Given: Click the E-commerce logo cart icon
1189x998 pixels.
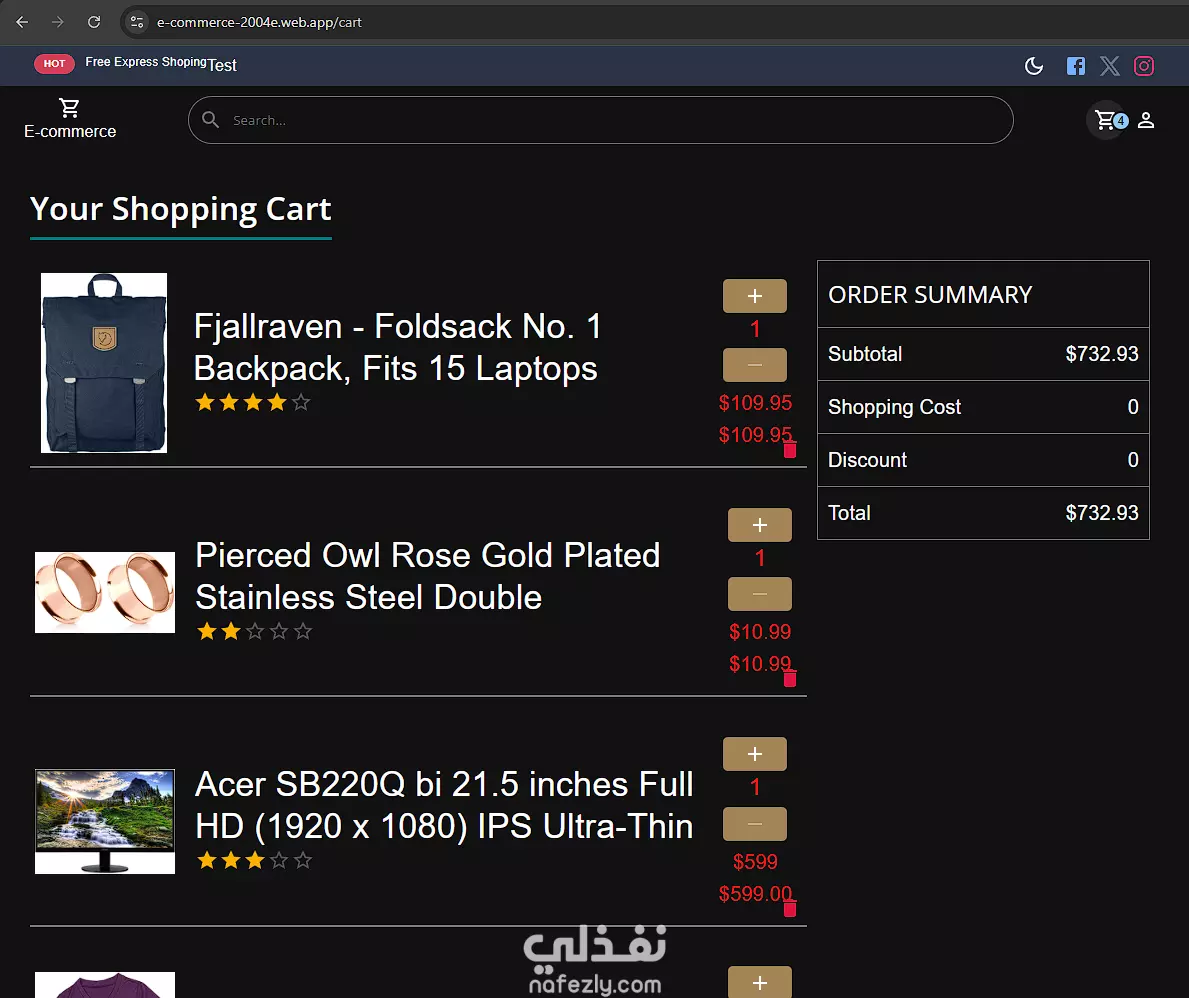Looking at the screenshot, I should coord(70,108).
